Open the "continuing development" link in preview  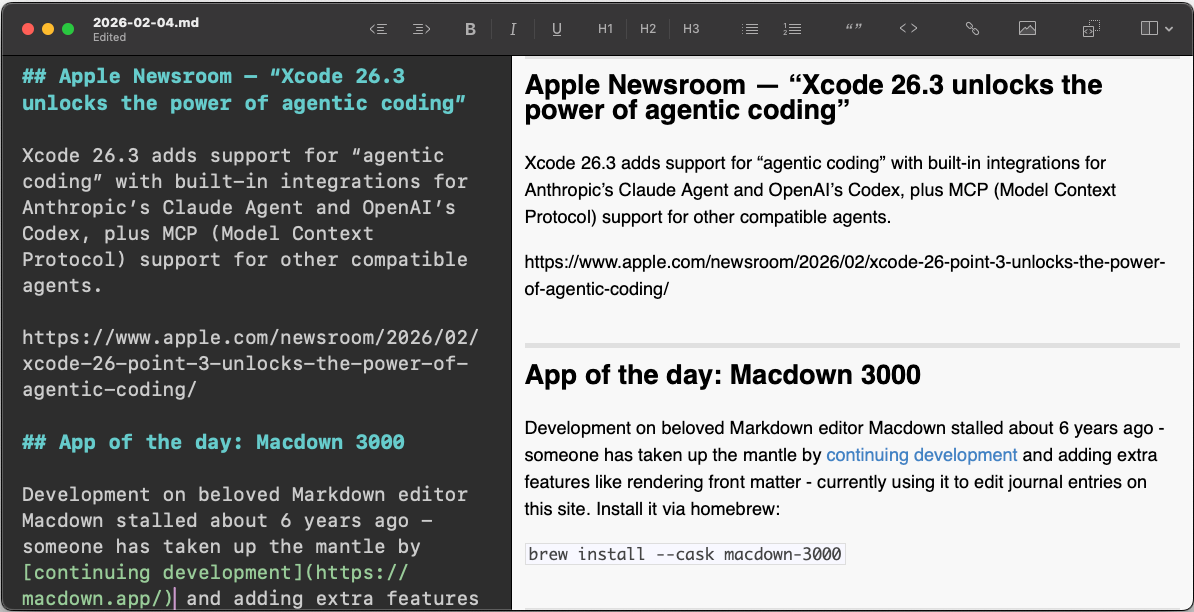pos(921,455)
